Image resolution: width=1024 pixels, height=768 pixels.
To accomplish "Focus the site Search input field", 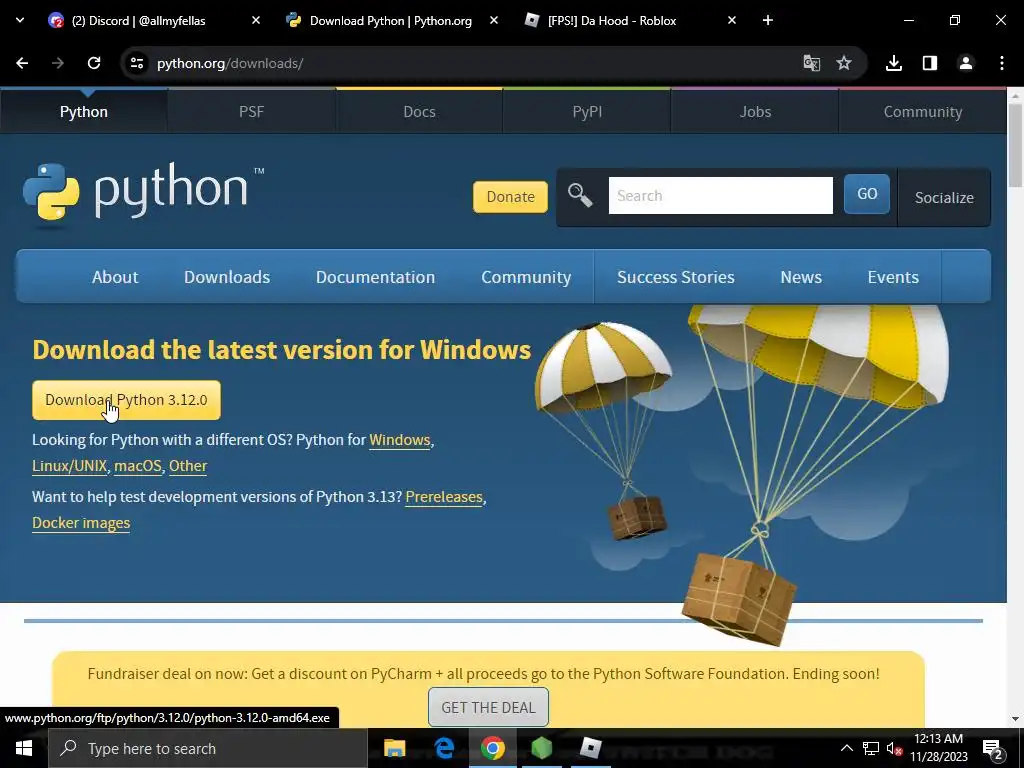I will click(720, 195).
